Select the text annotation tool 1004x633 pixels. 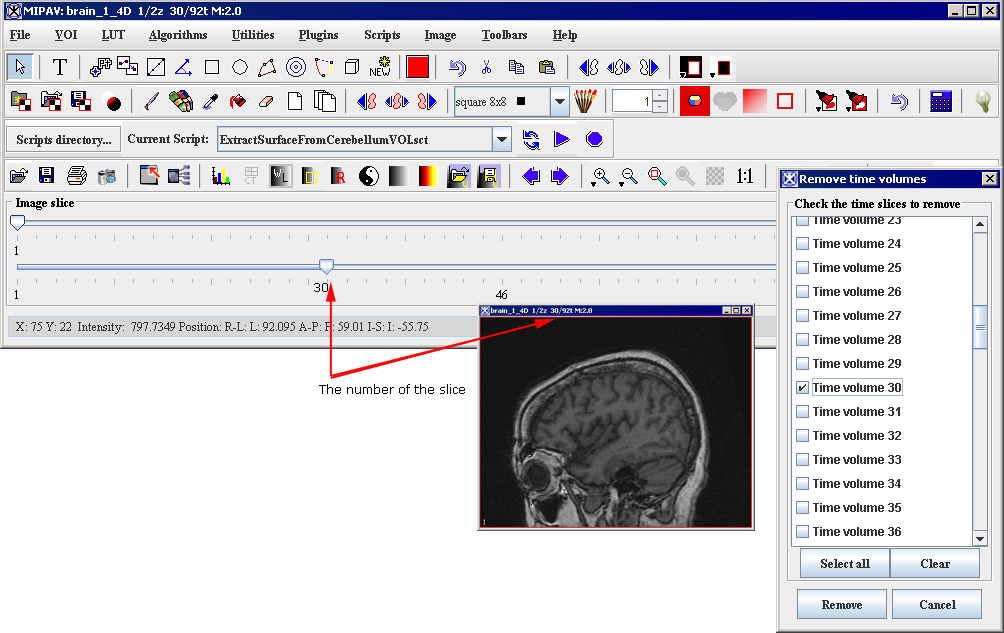click(60, 67)
